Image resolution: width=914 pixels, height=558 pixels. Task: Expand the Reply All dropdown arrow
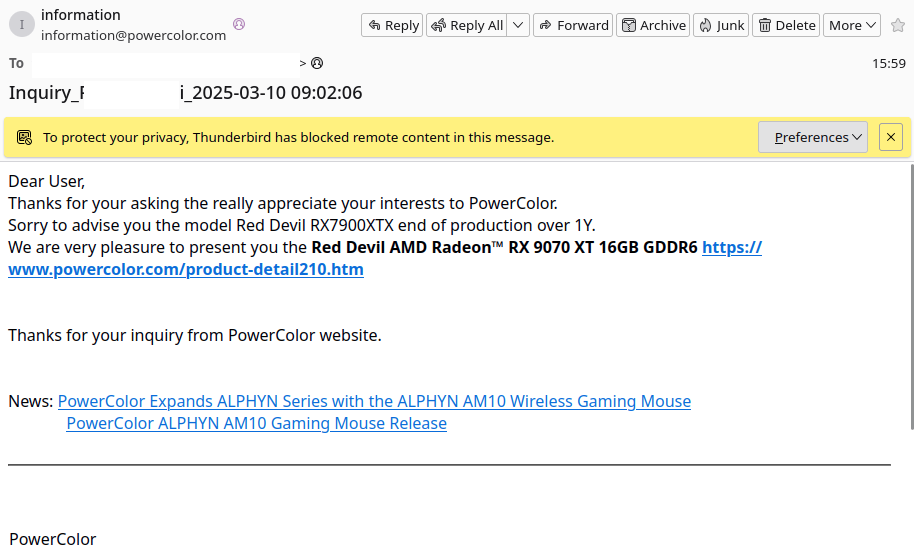pyautogui.click(x=518, y=25)
